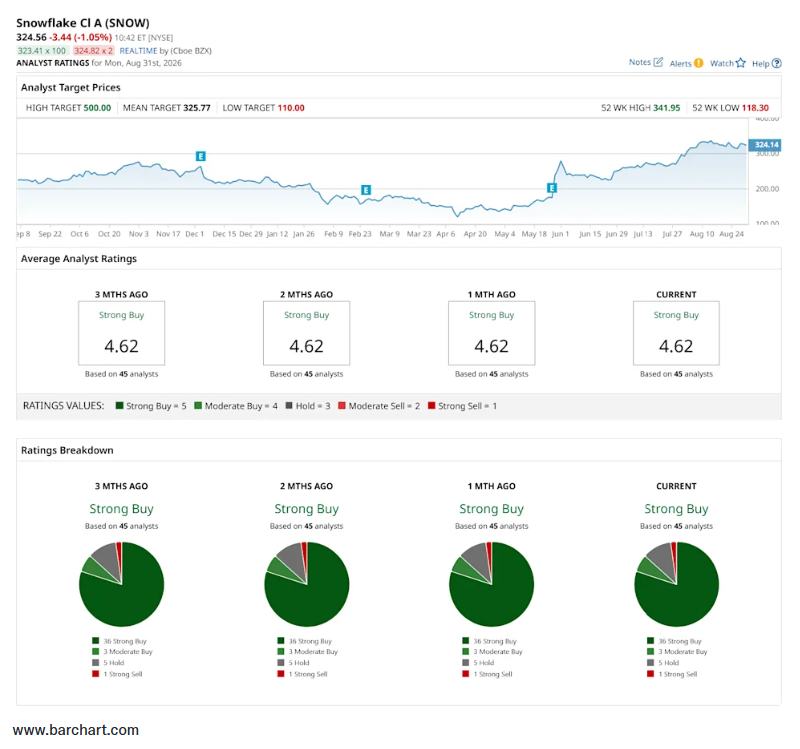Click the Watch star icon
This screenshot has width=800, height=749.
740,63
